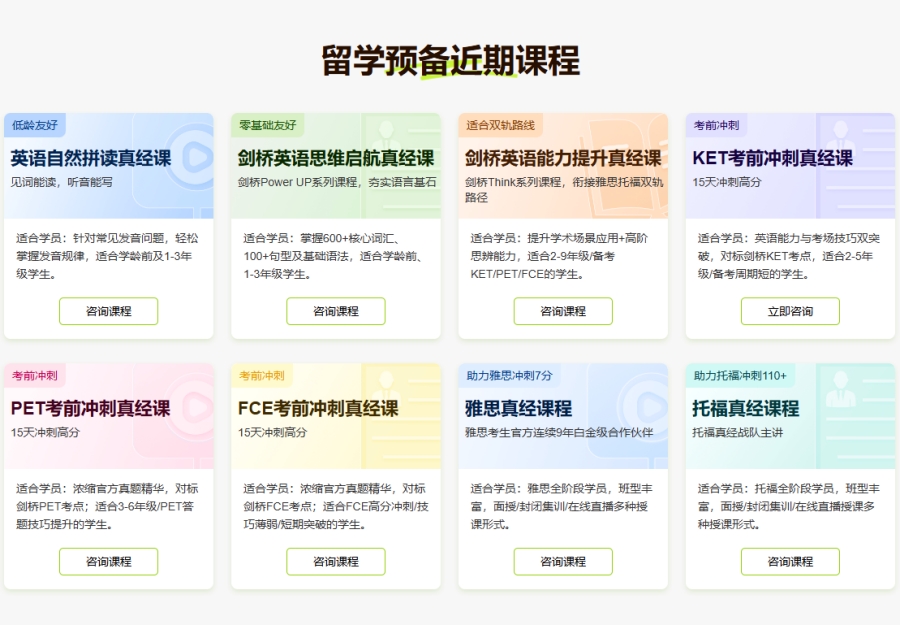Screen dimensions: 900x625
Task: Click the 留学预备近期课程 page heading
Action: tap(450, 60)
